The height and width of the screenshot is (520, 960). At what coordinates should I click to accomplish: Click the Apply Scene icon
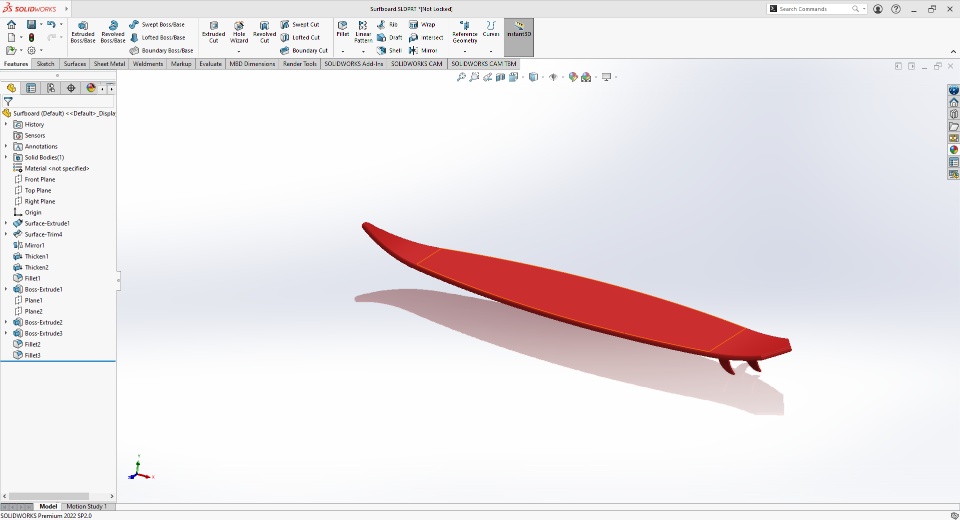tap(586, 77)
